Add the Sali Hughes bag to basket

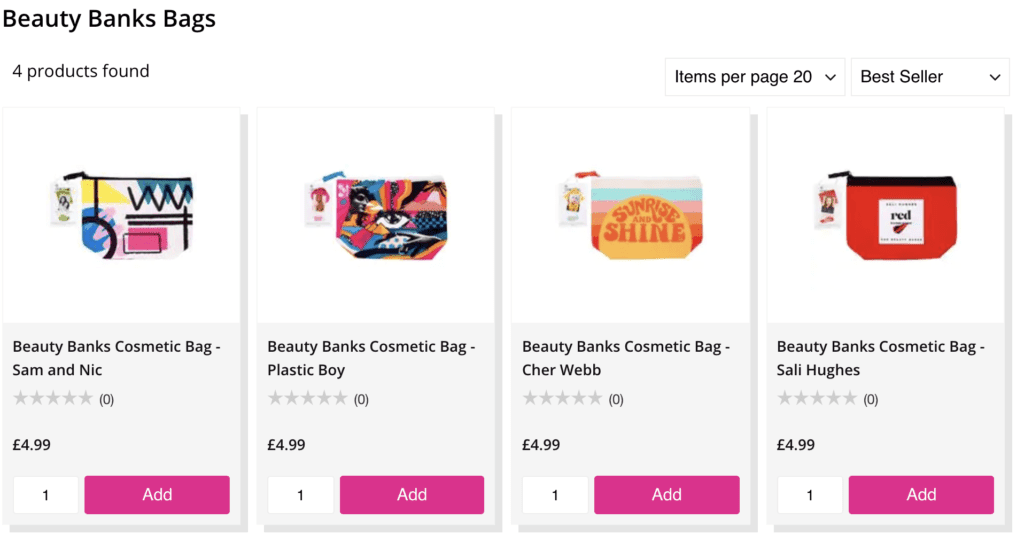[921, 495]
